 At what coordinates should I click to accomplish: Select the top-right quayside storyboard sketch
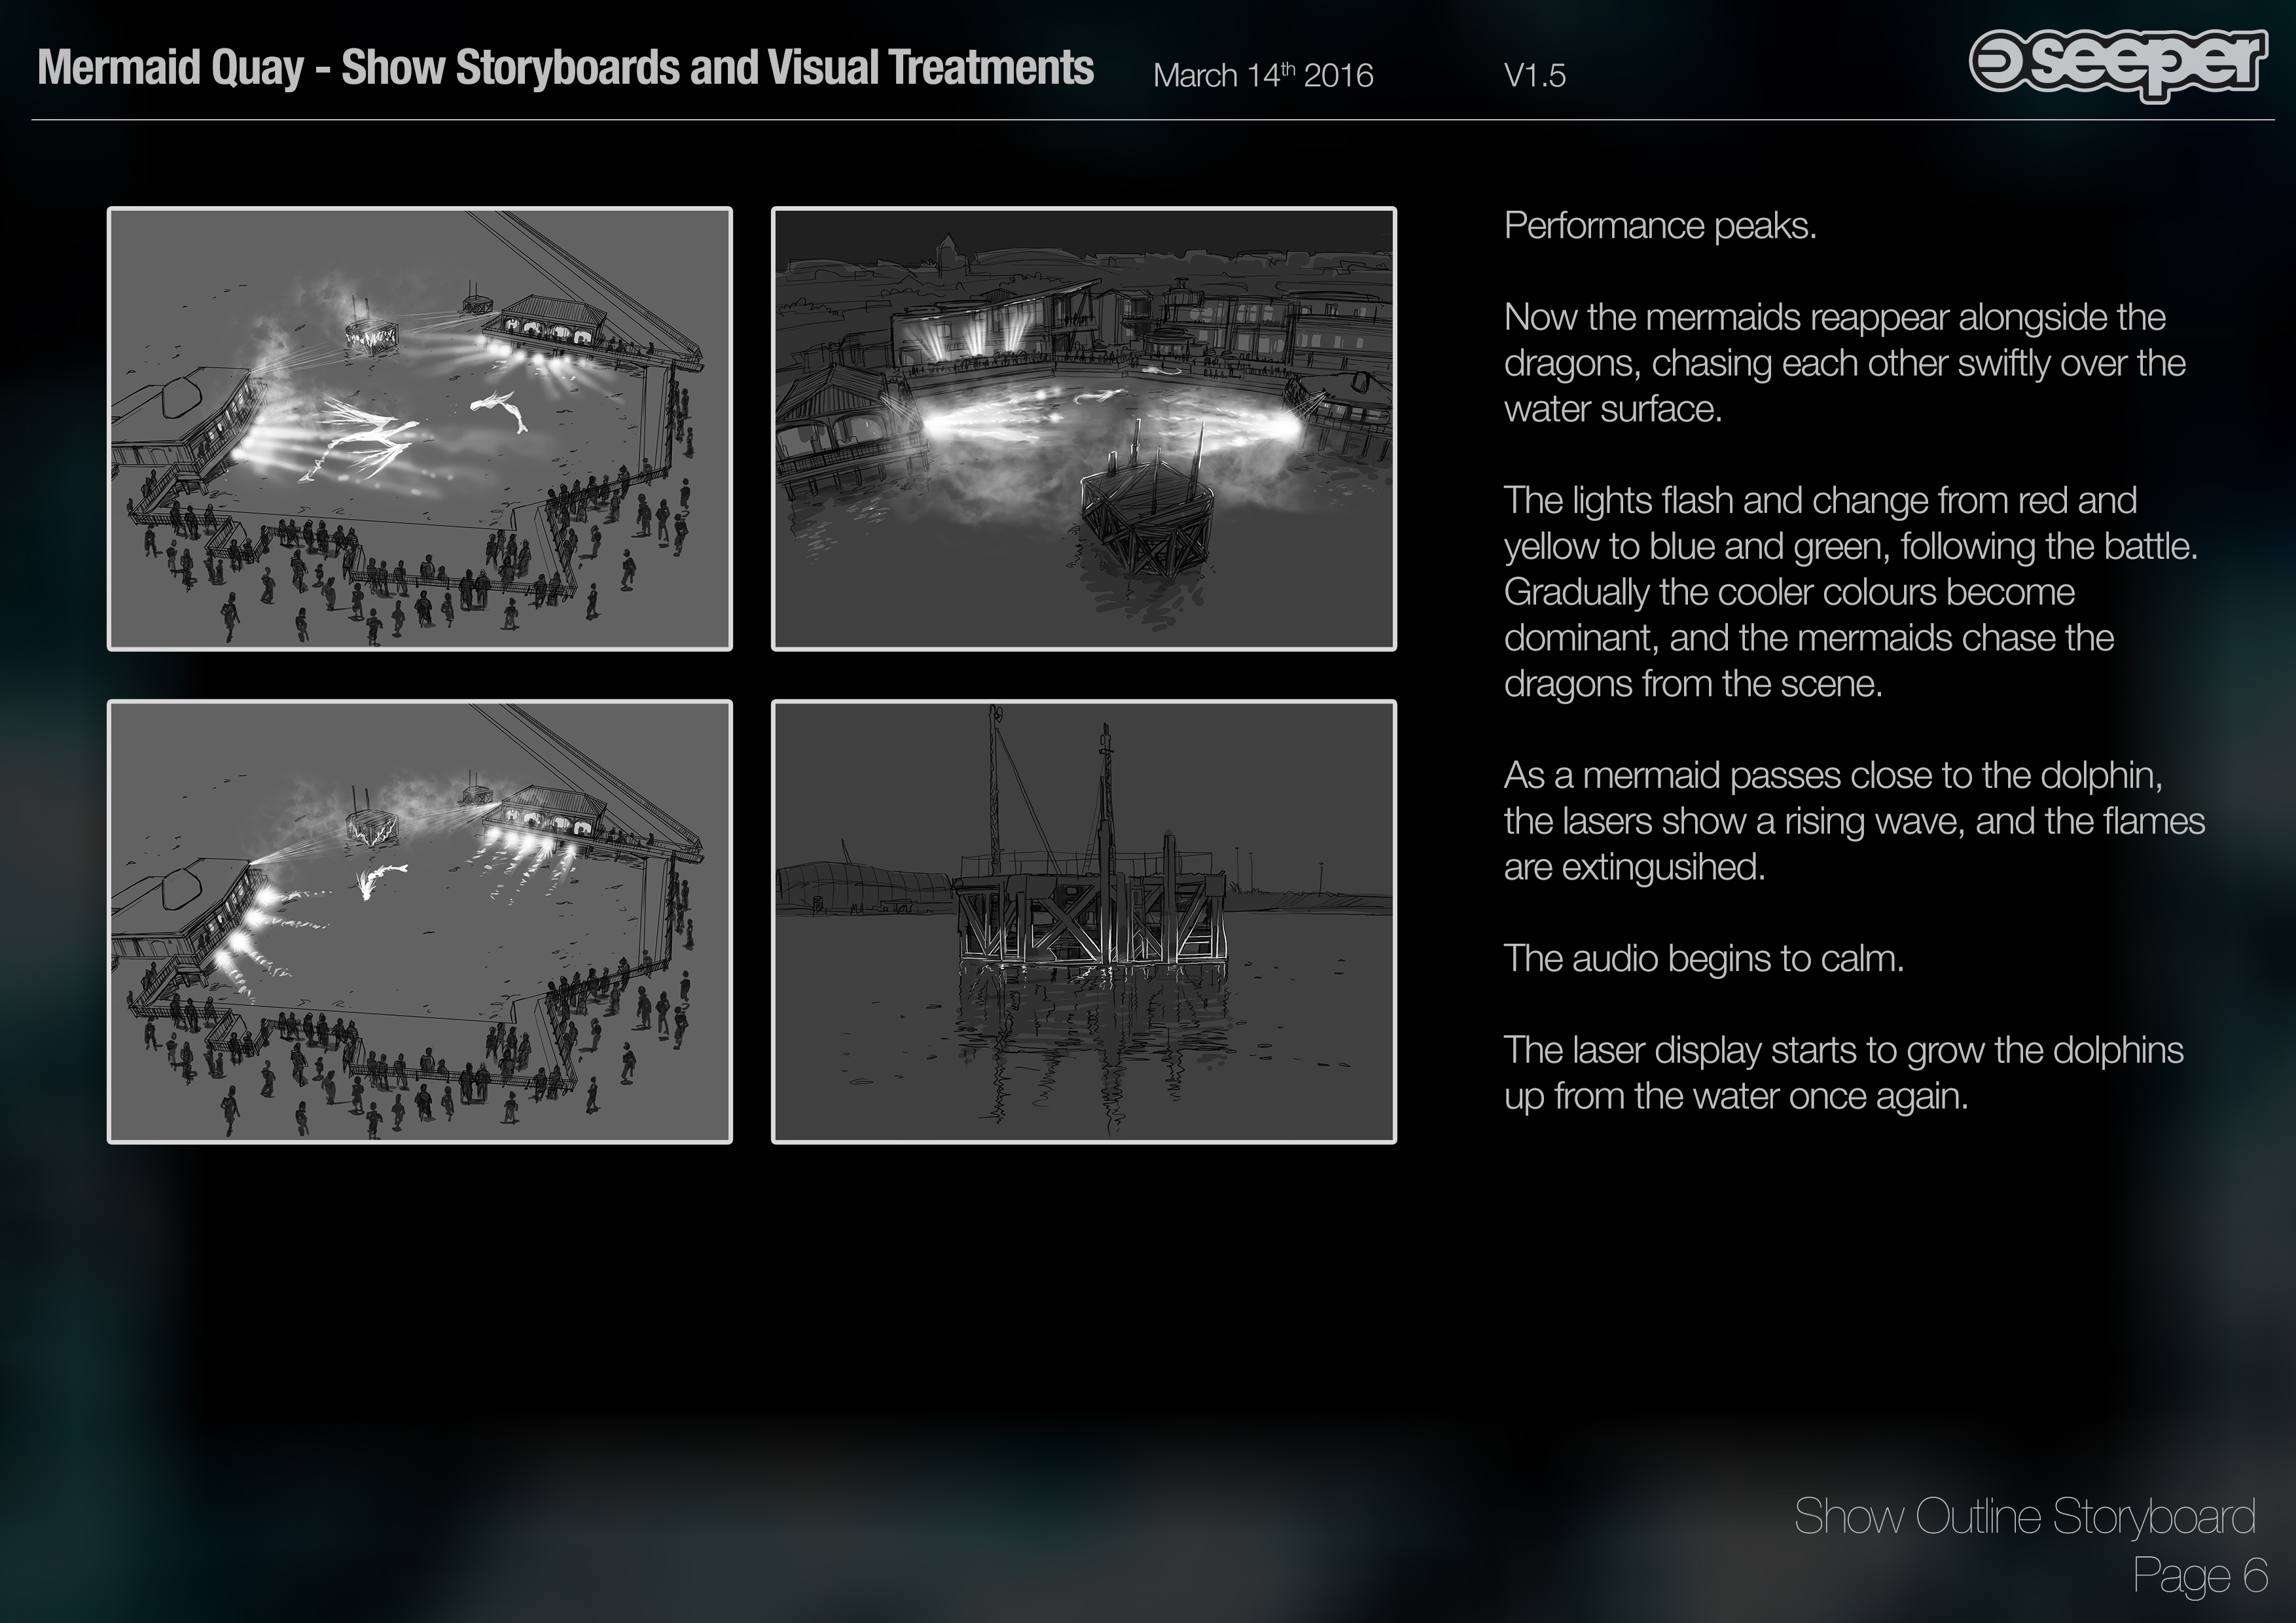click(1083, 429)
